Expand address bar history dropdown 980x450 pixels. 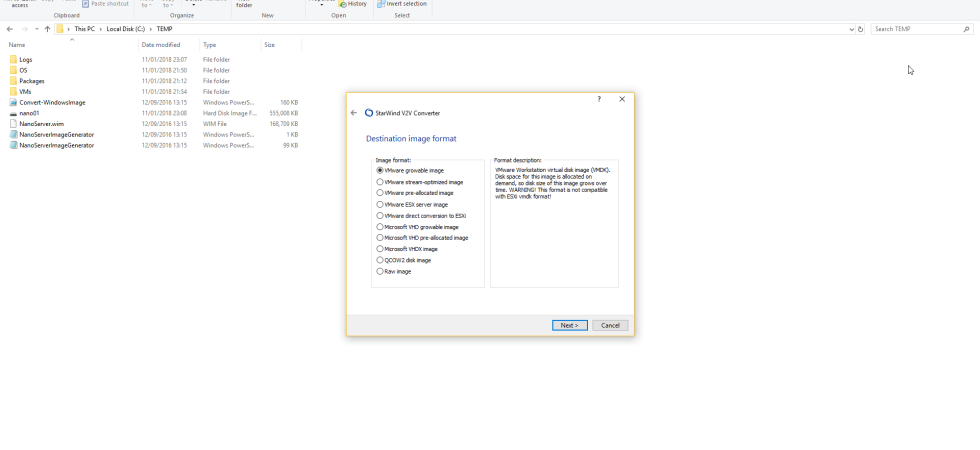pos(851,29)
